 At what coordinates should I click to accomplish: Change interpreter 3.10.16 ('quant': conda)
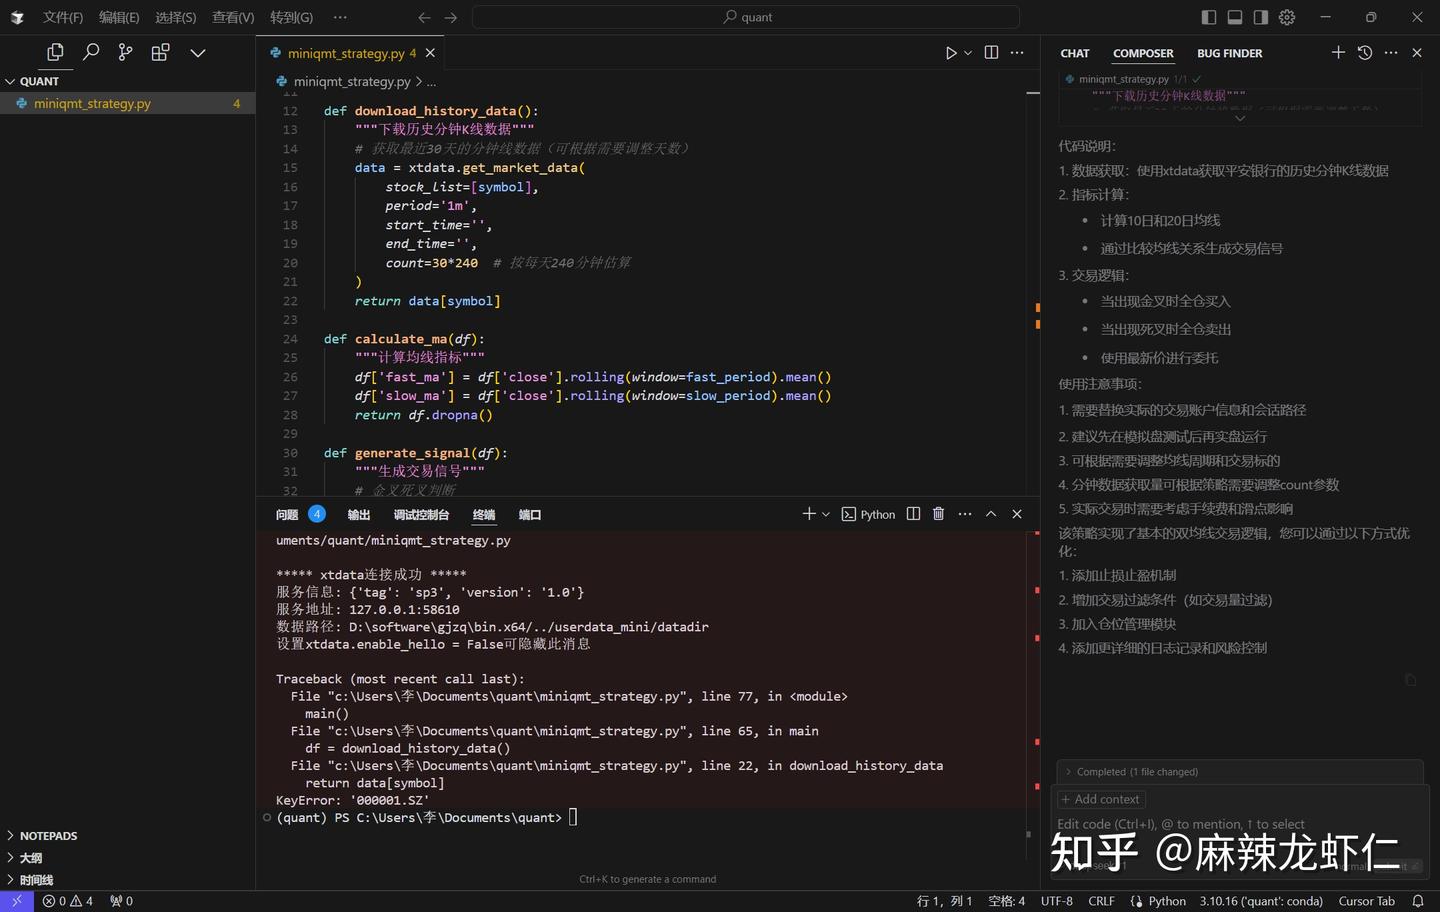click(1261, 901)
